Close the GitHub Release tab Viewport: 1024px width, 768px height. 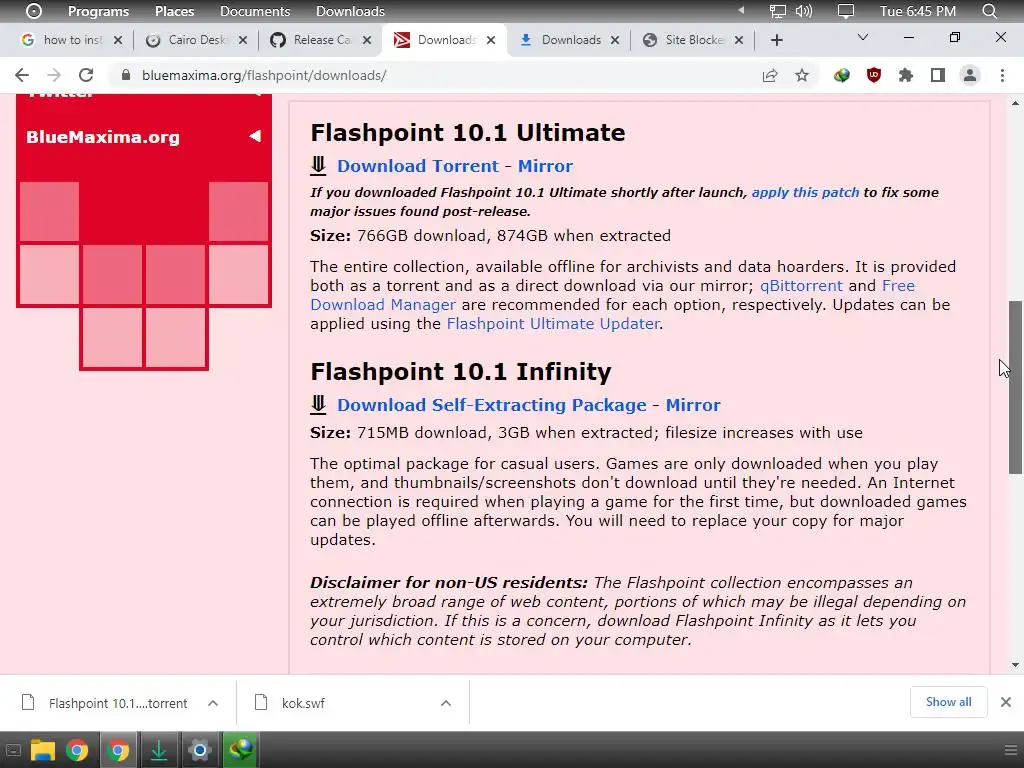367,40
